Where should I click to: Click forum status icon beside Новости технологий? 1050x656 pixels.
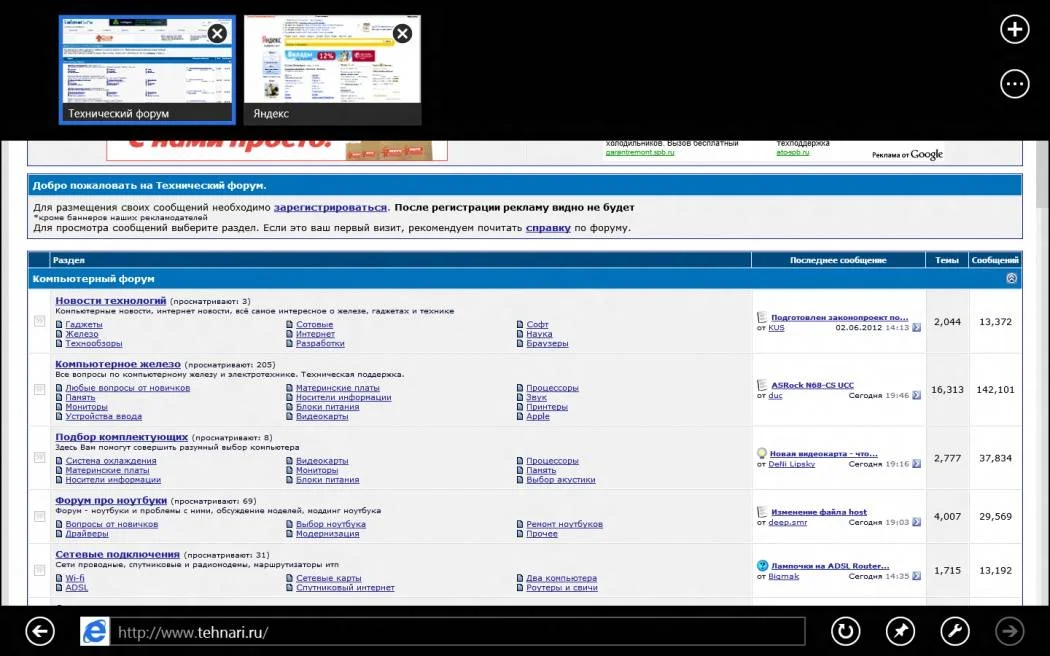[40, 321]
